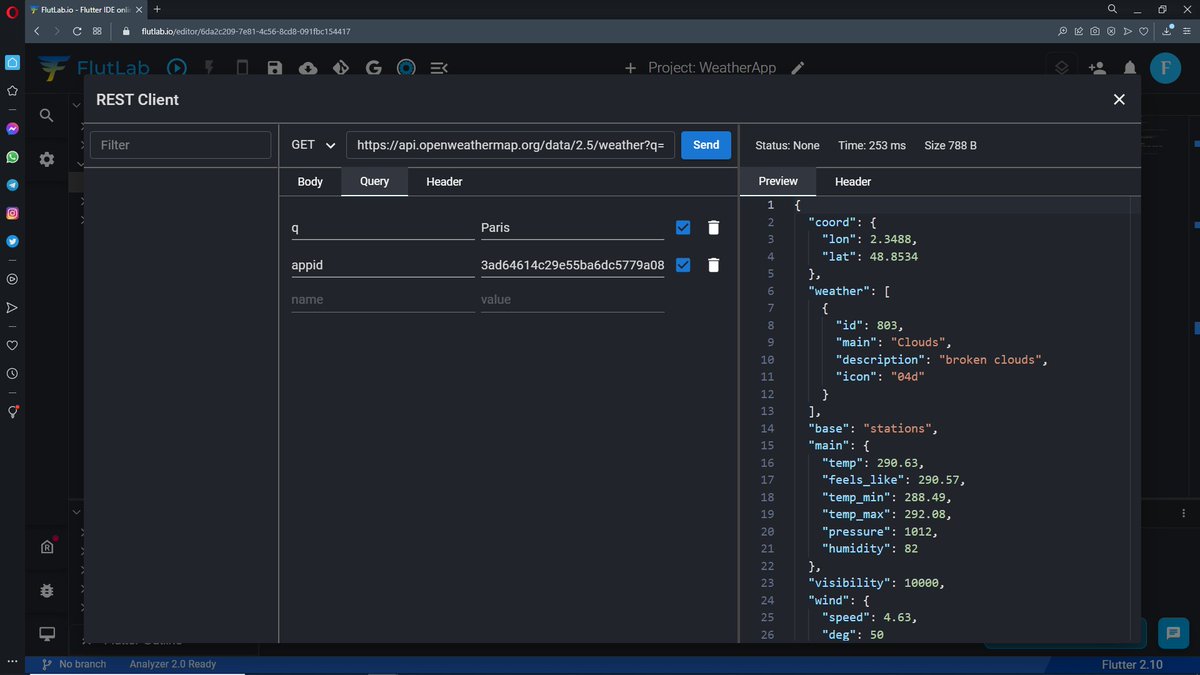Click the layers stack icon
This screenshot has width=1200, height=675.
(x=1062, y=68)
